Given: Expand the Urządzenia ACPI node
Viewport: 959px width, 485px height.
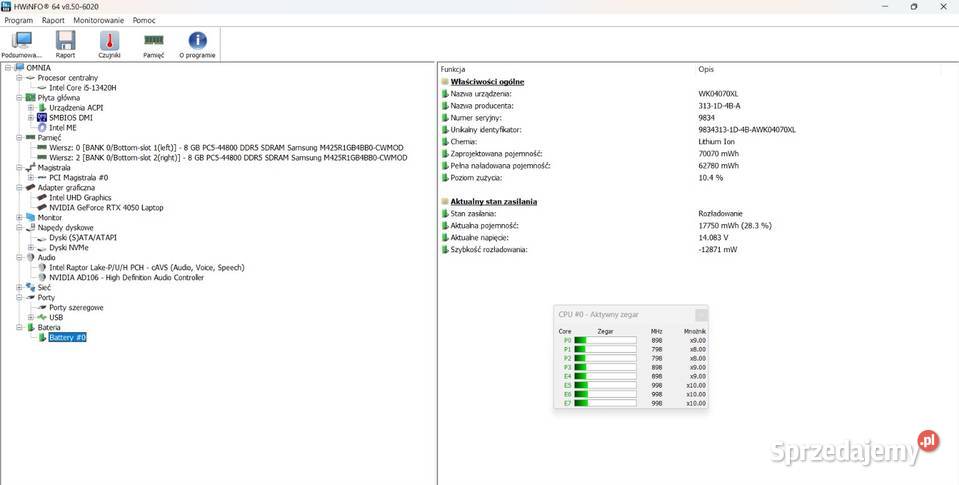Looking at the screenshot, I should coord(31,108).
